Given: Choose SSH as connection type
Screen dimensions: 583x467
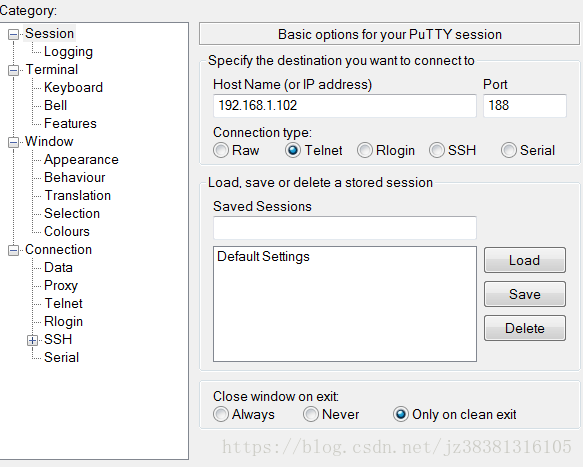Looking at the screenshot, I should (x=437, y=151).
